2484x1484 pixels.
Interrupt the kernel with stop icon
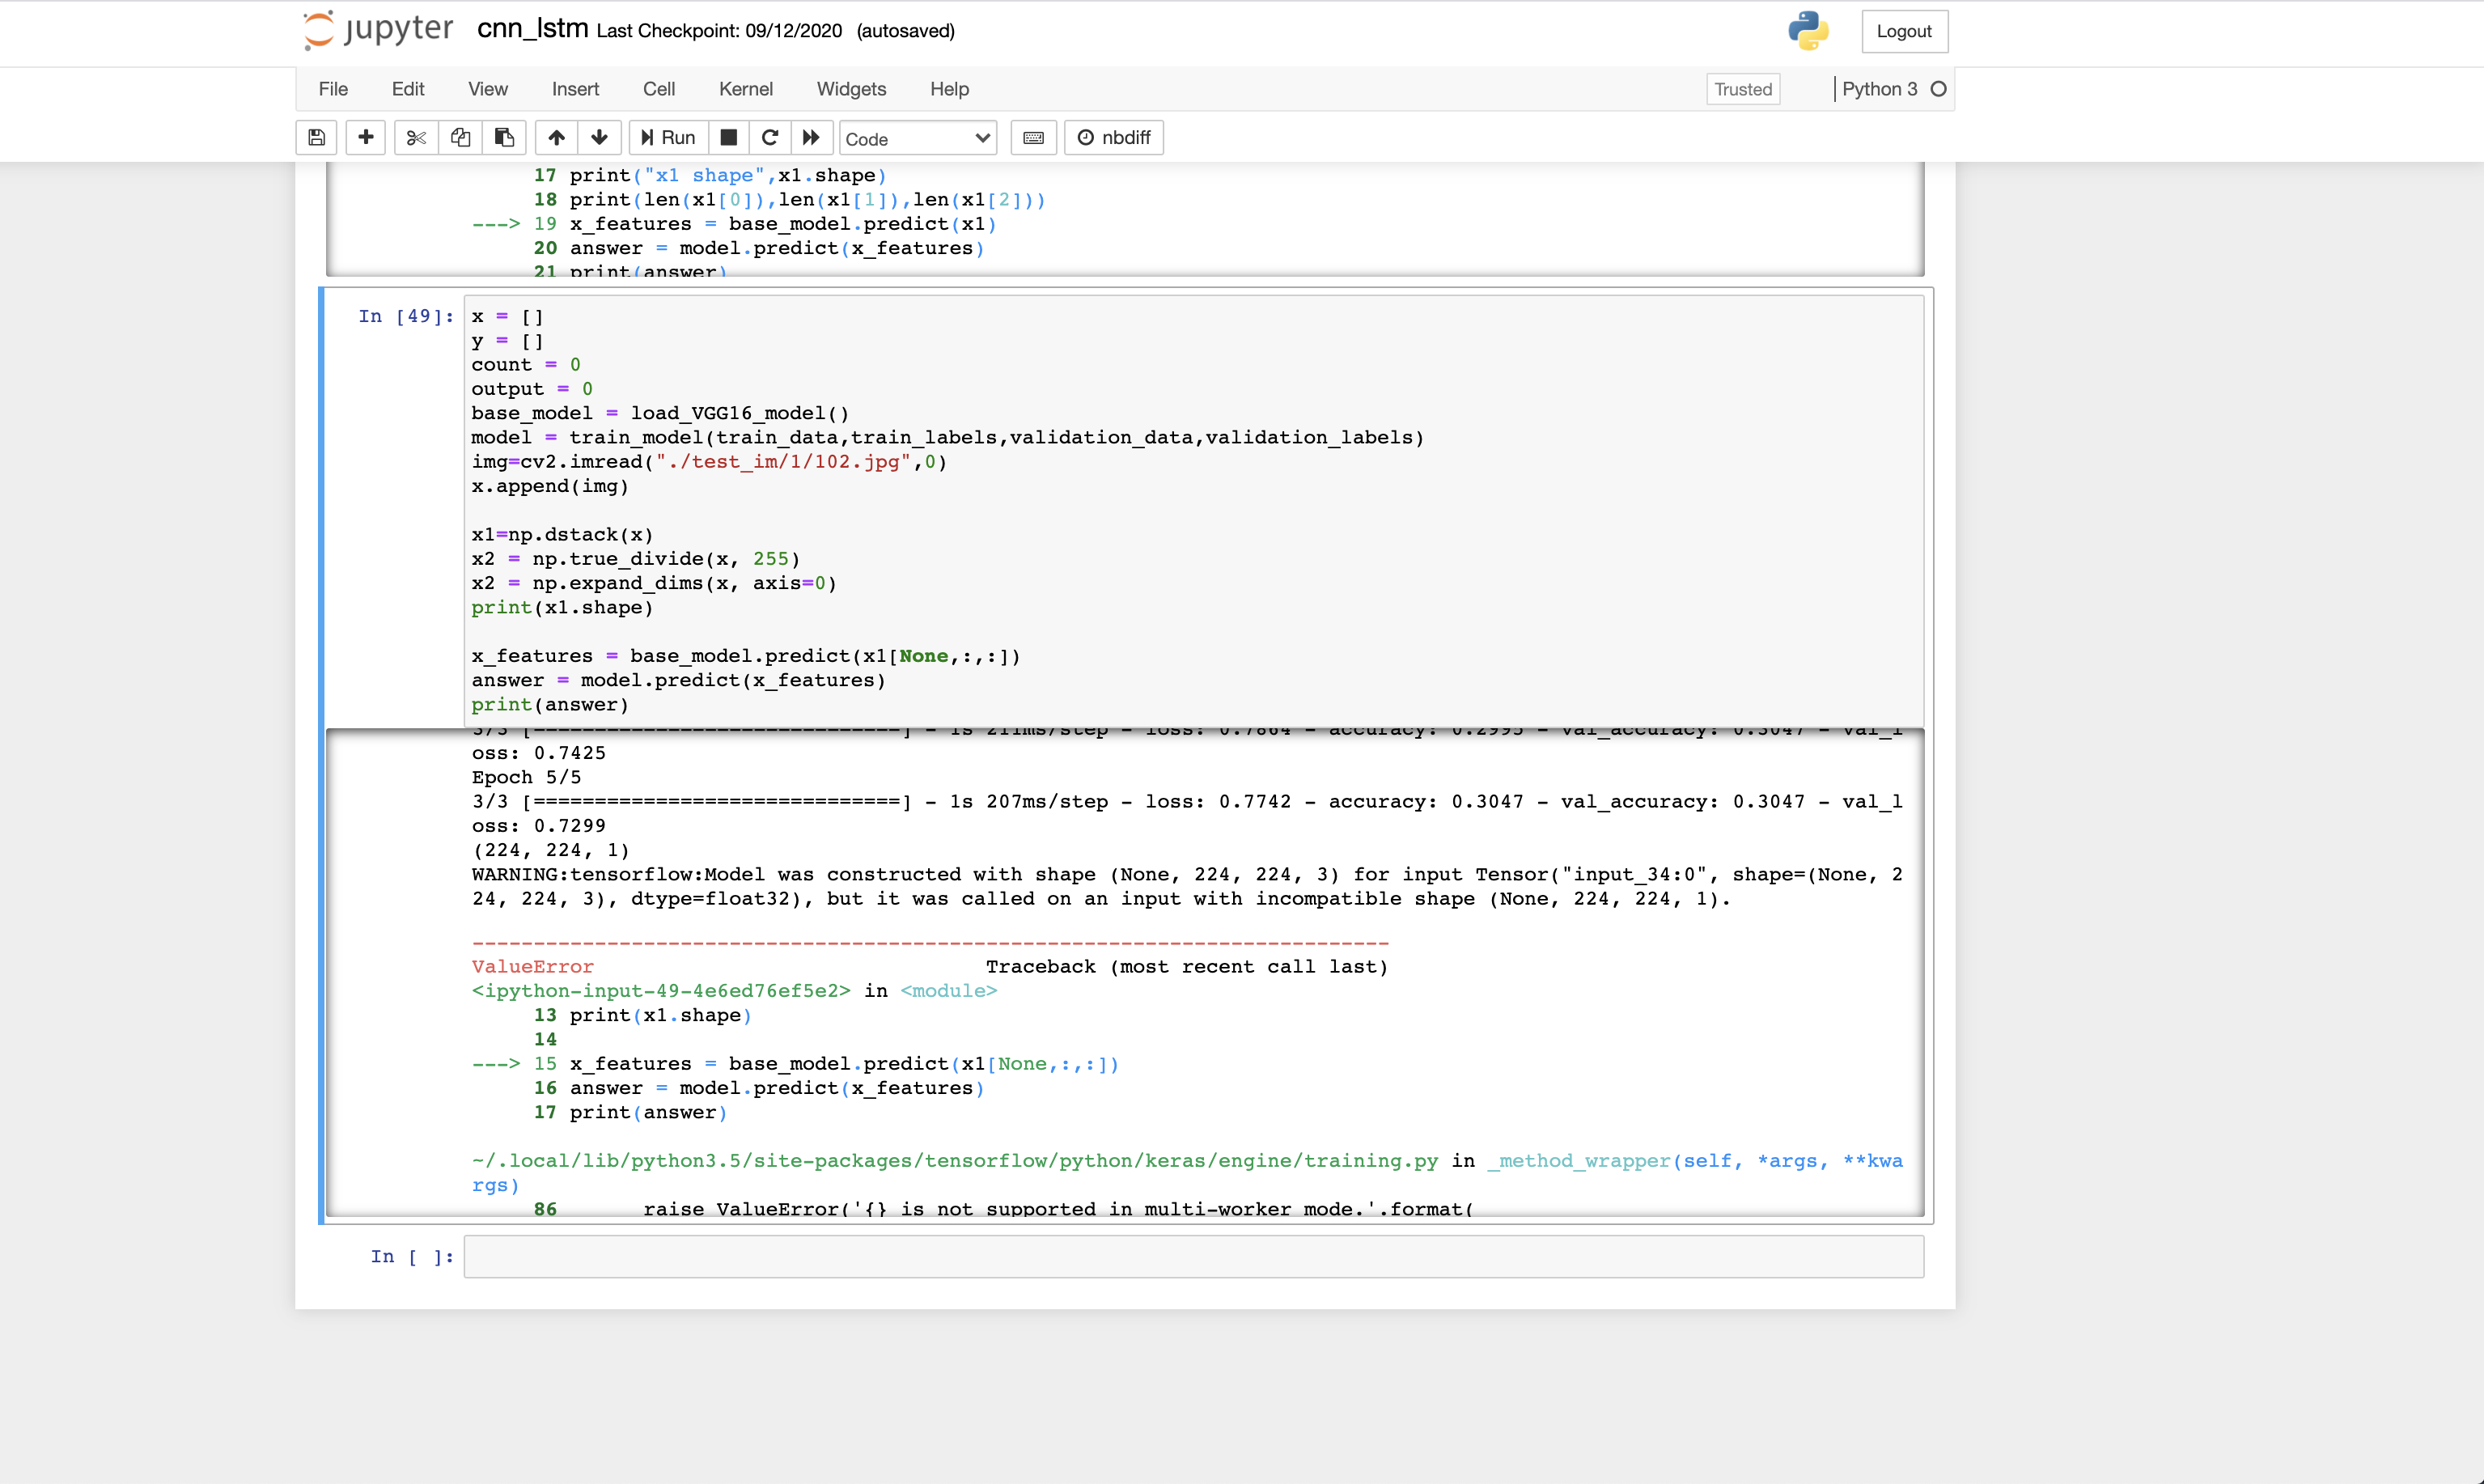pos(728,137)
